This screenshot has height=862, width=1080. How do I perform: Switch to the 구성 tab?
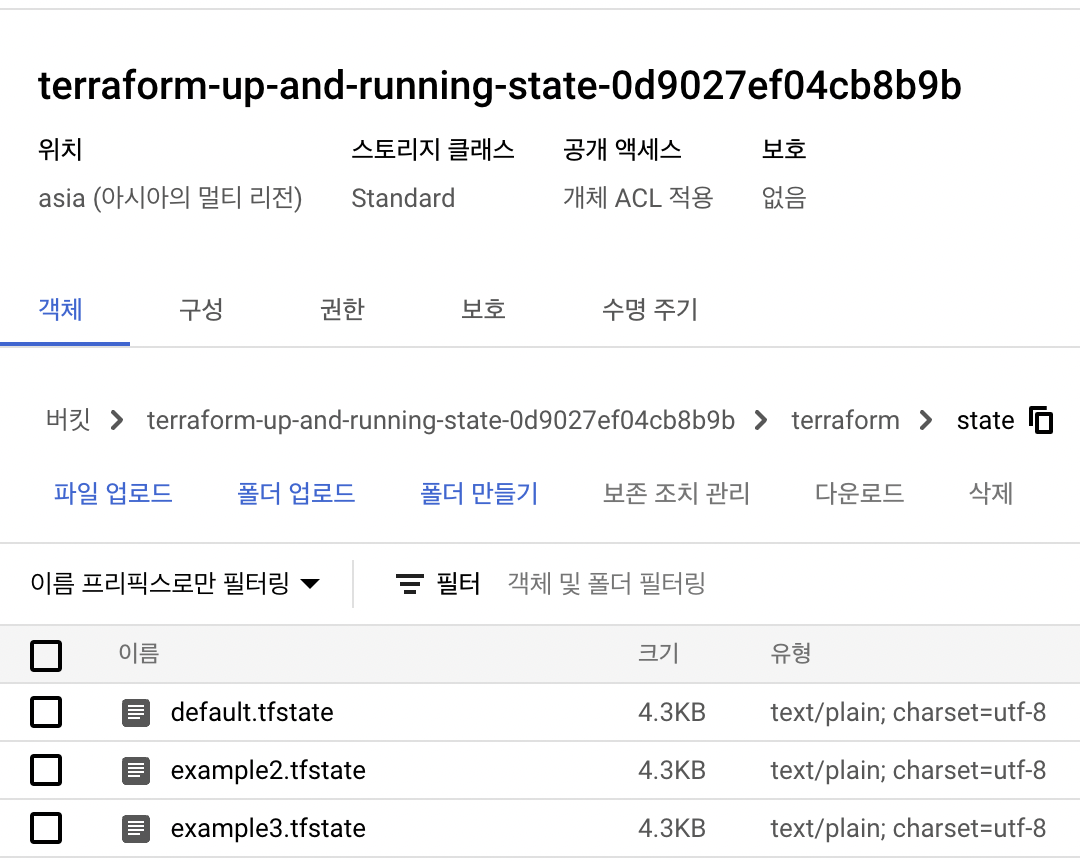201,309
